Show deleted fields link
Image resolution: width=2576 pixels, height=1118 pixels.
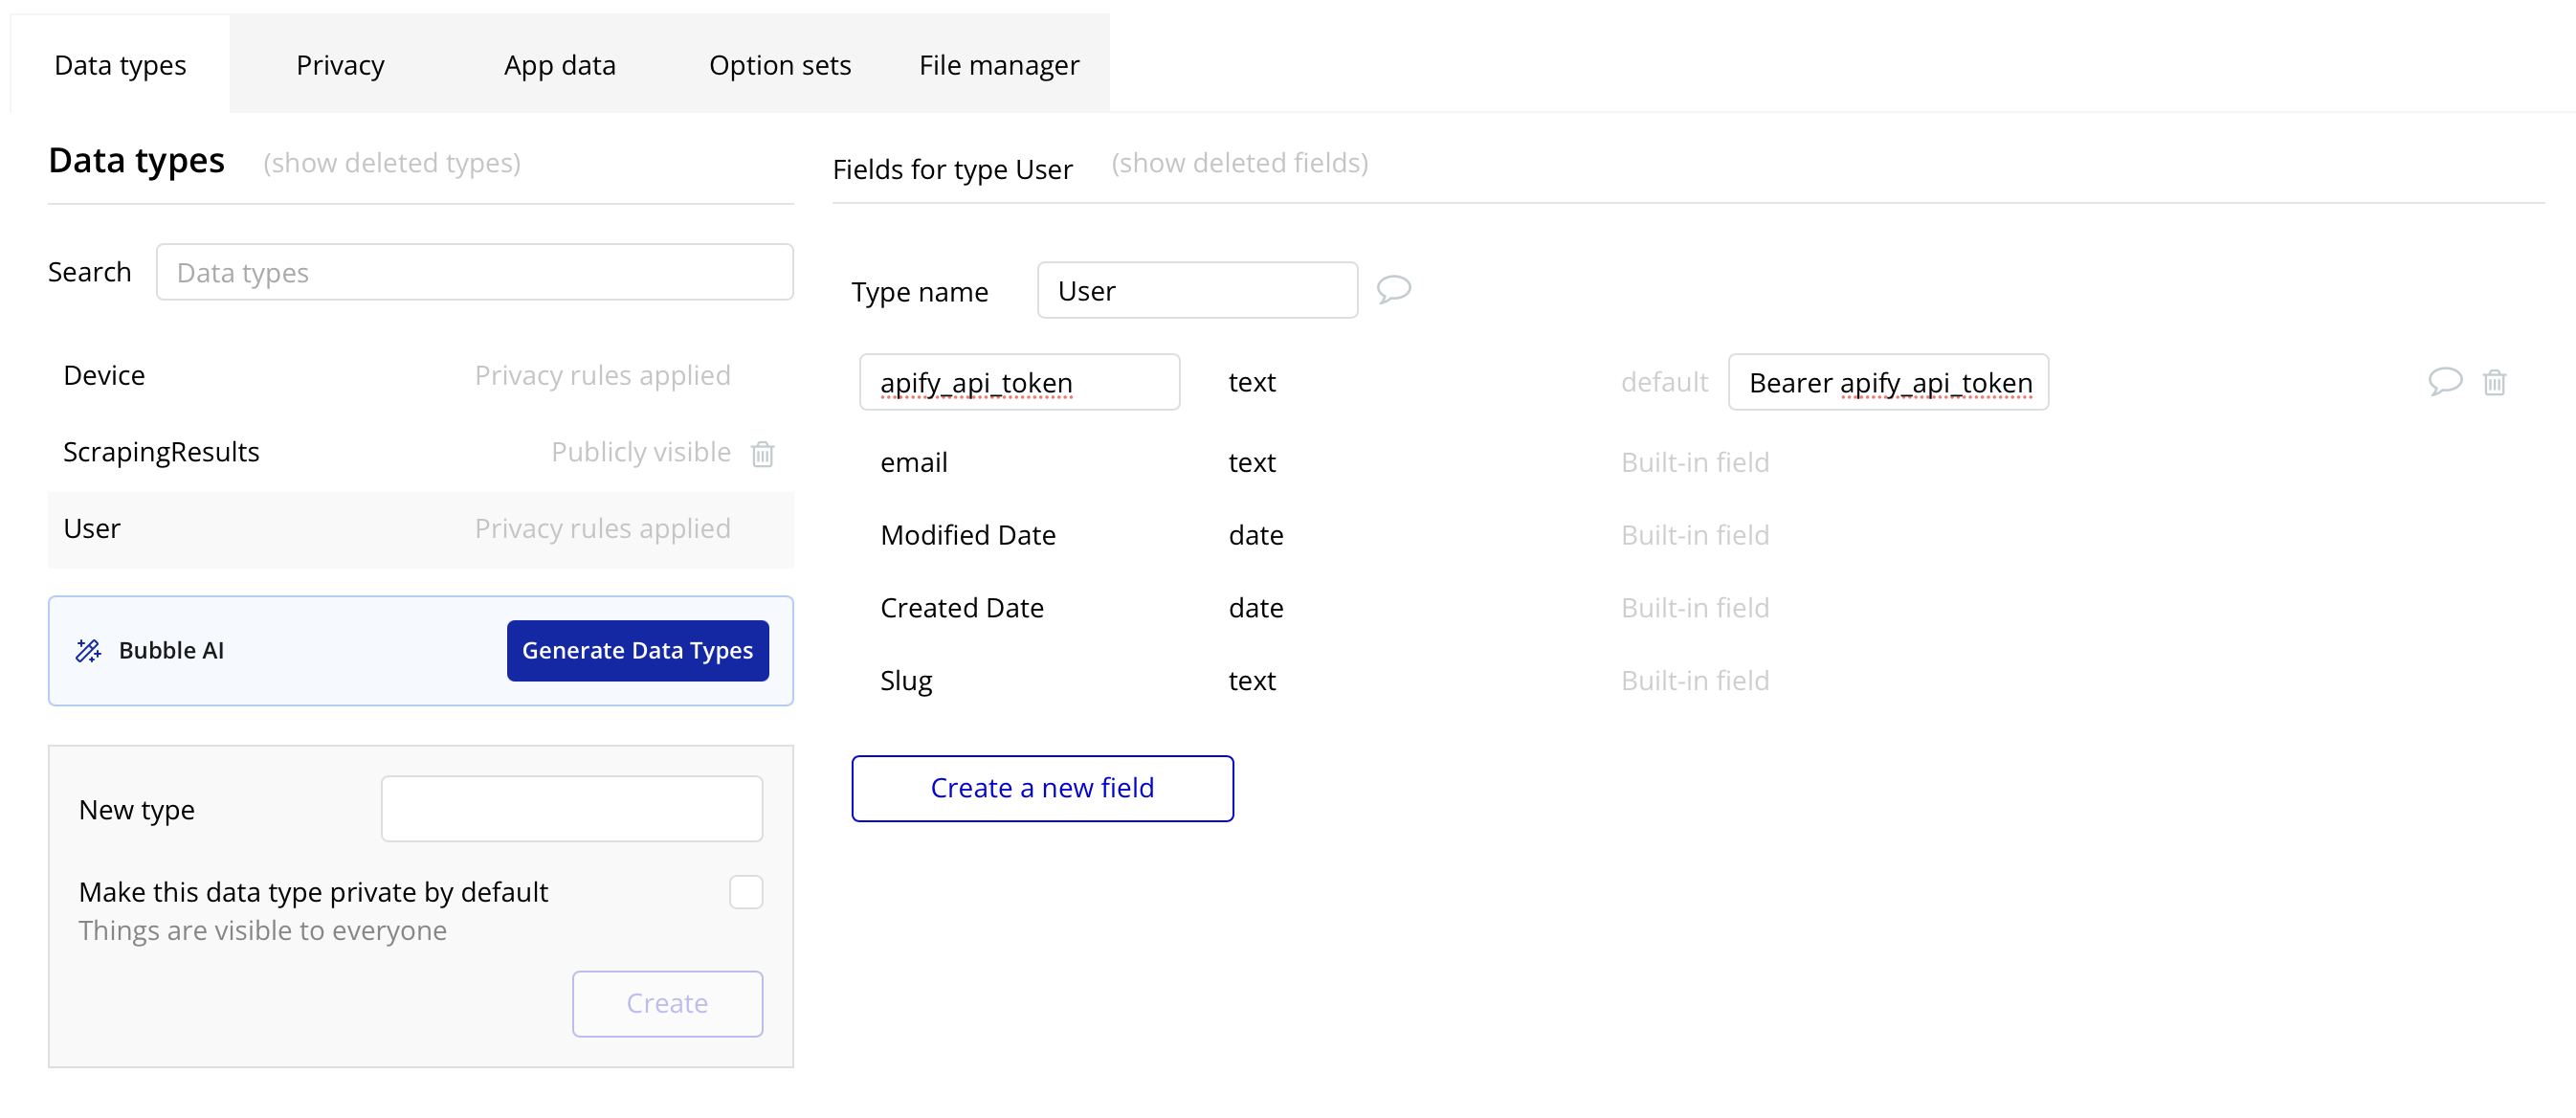pos(1239,163)
